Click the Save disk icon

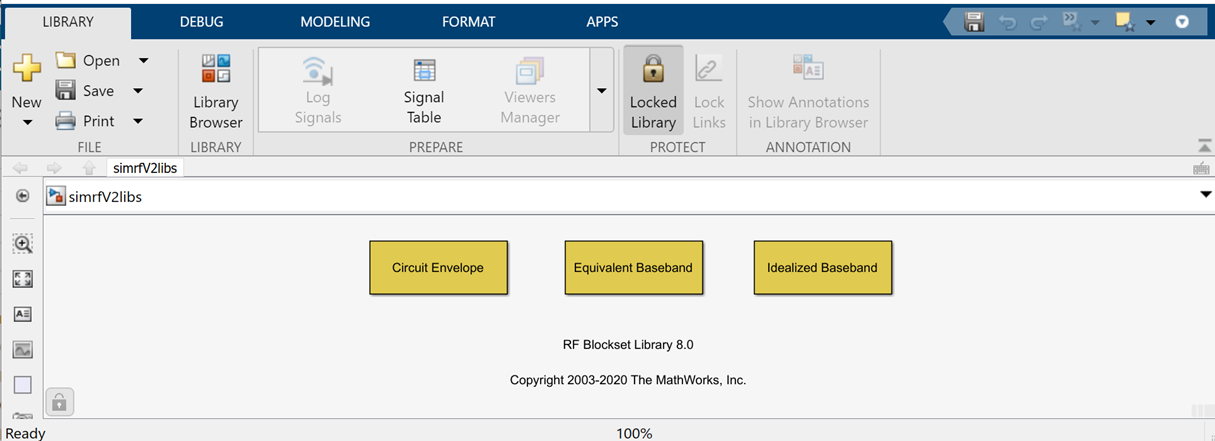(66, 91)
